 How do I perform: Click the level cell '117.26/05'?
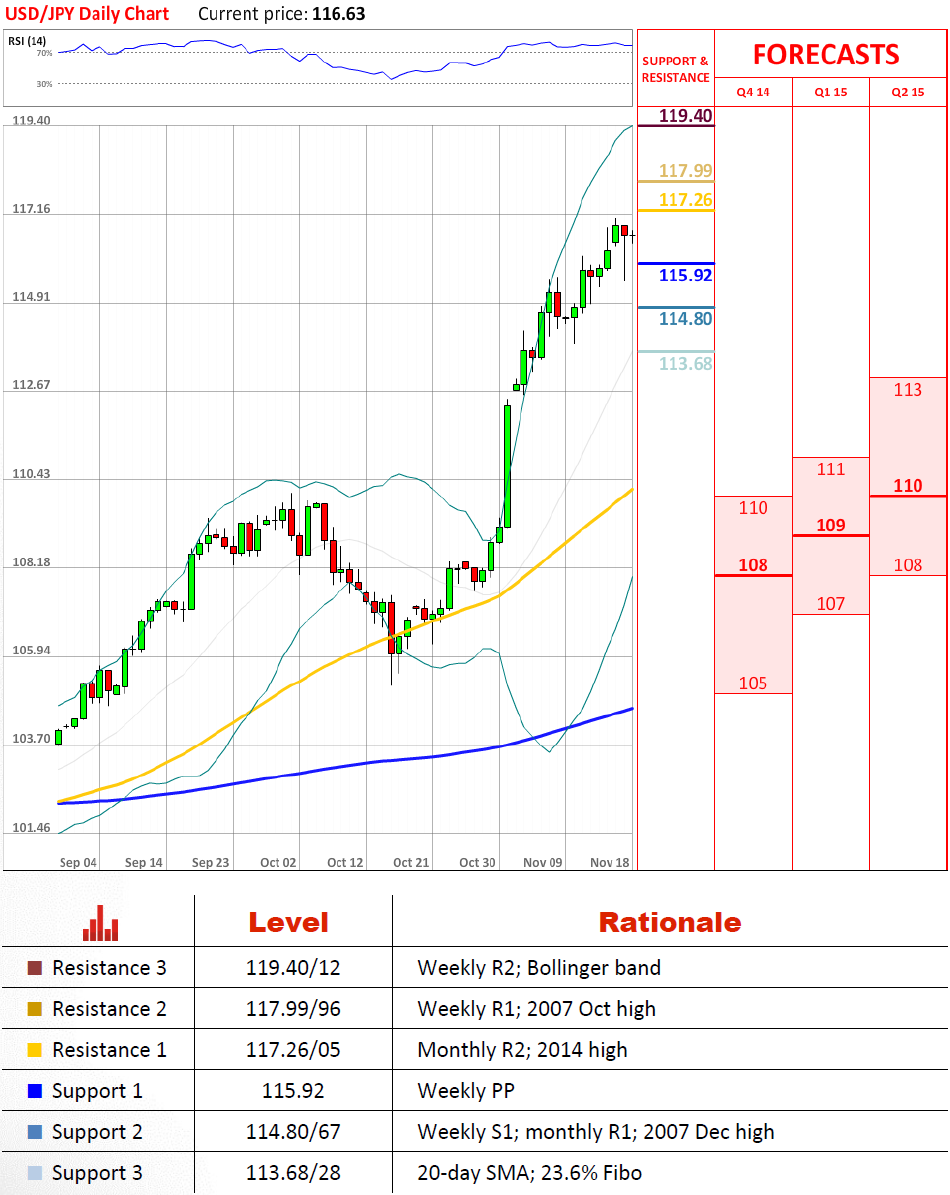point(293,1050)
